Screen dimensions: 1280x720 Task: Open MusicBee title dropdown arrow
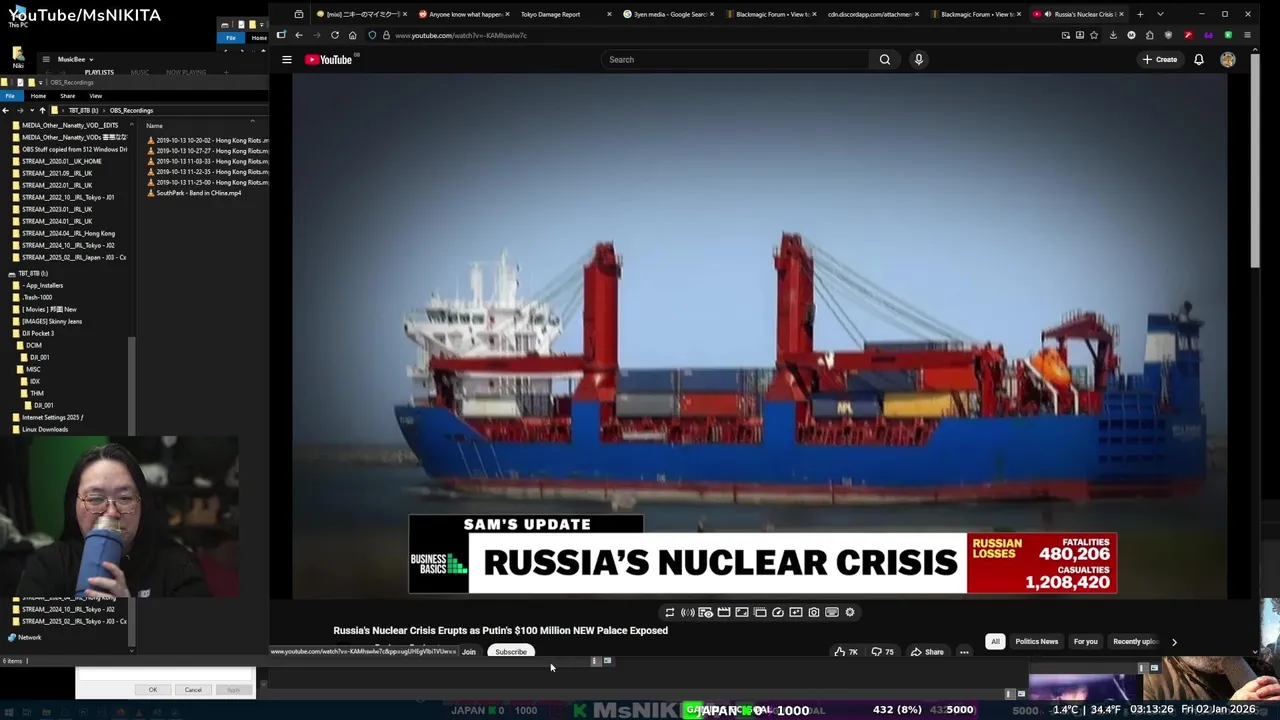92,59
